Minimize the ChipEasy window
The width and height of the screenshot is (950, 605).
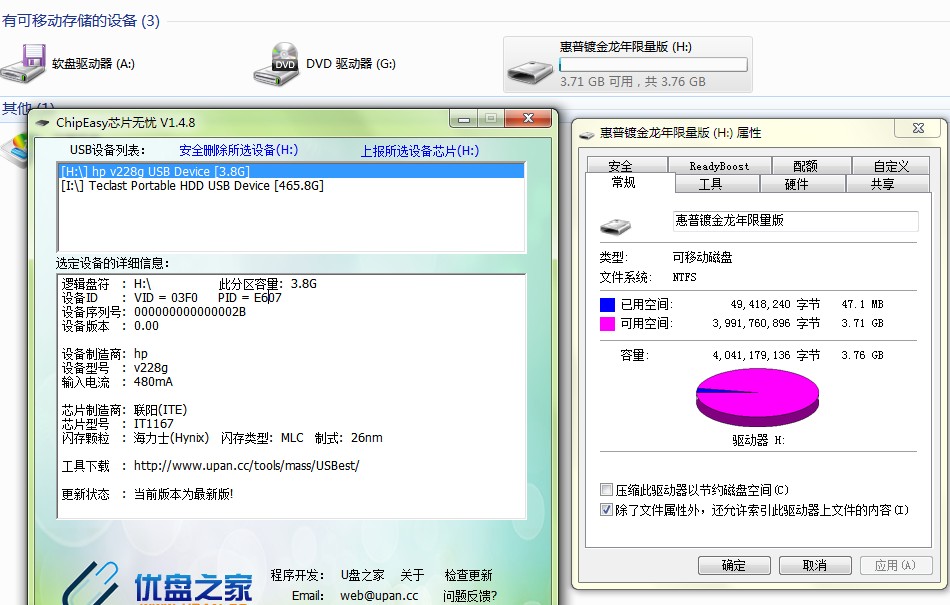(x=464, y=119)
